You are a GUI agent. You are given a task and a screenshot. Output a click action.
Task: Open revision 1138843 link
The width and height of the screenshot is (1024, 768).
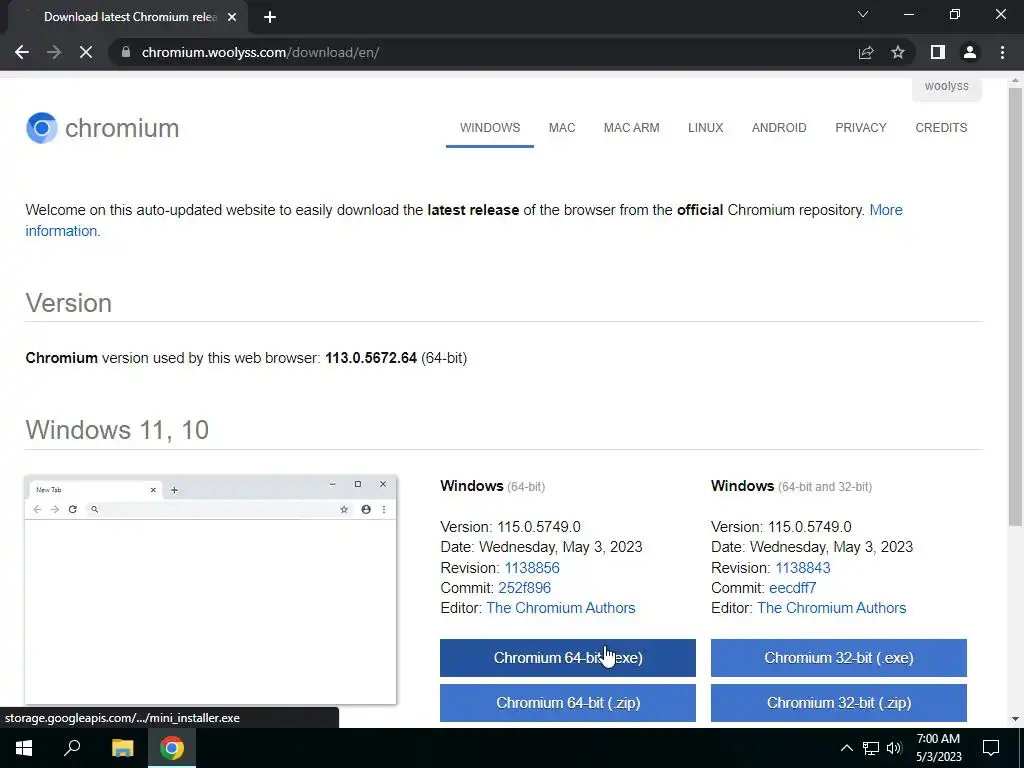point(803,568)
